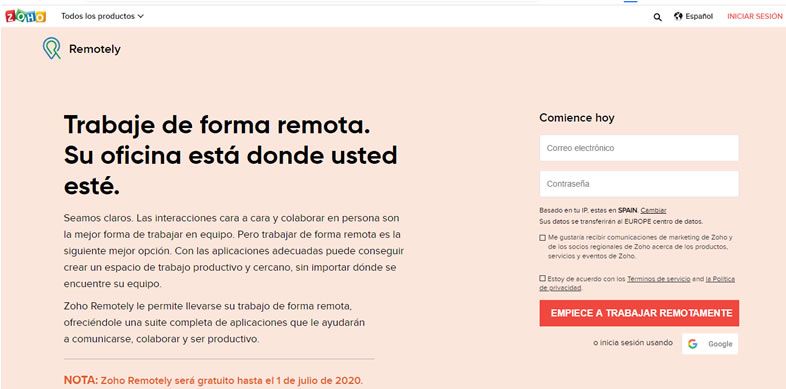Click the Google G logo icon
Screen dimensions: 786x389
[693, 344]
